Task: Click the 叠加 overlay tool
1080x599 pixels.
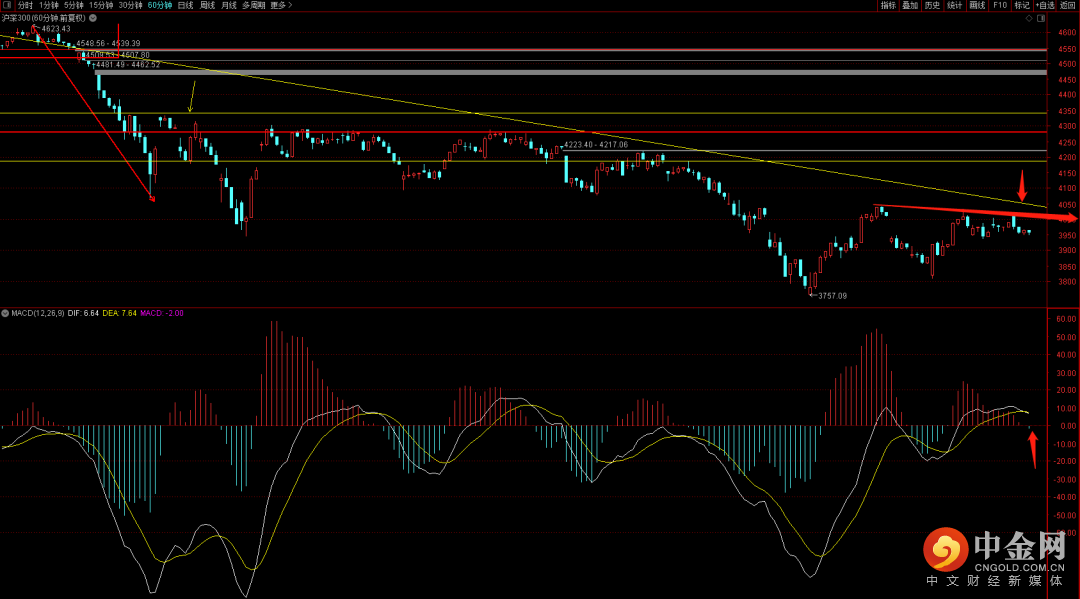Action: [910, 5]
